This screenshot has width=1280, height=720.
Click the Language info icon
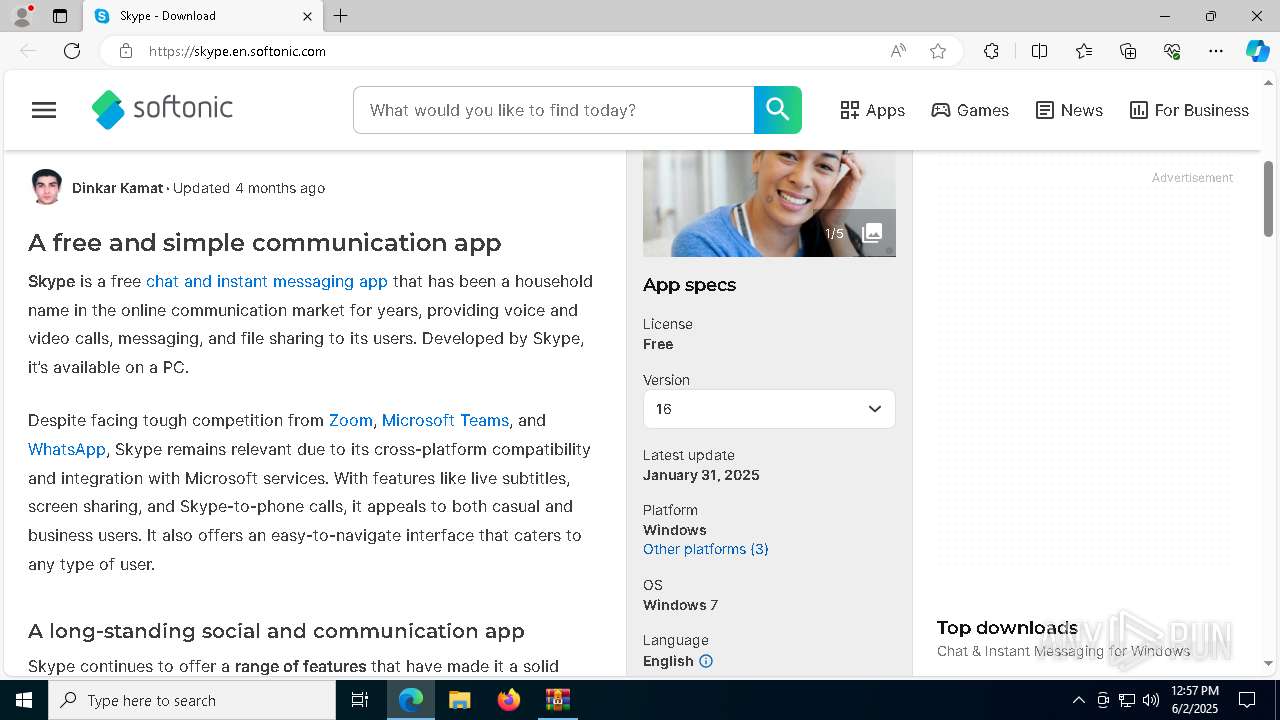click(x=706, y=661)
